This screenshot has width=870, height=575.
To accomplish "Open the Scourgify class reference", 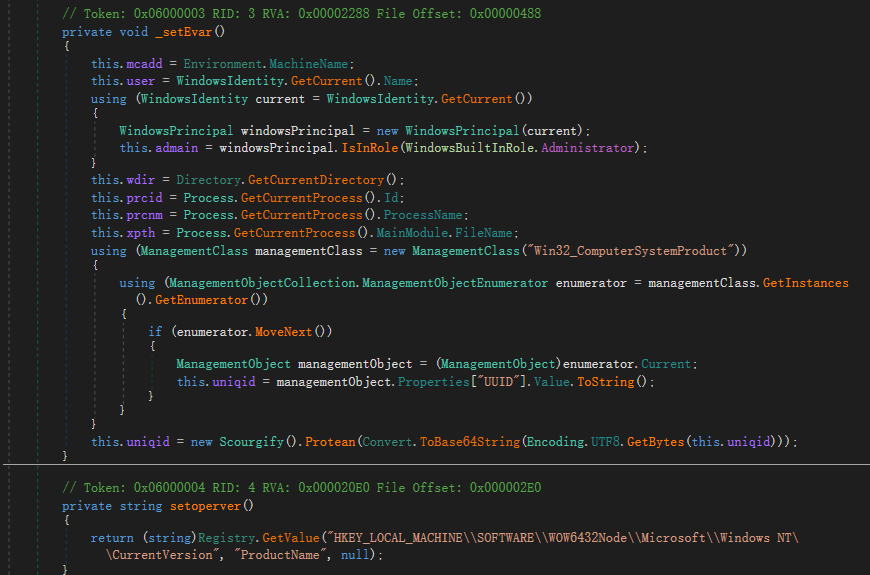I will (x=254, y=441).
